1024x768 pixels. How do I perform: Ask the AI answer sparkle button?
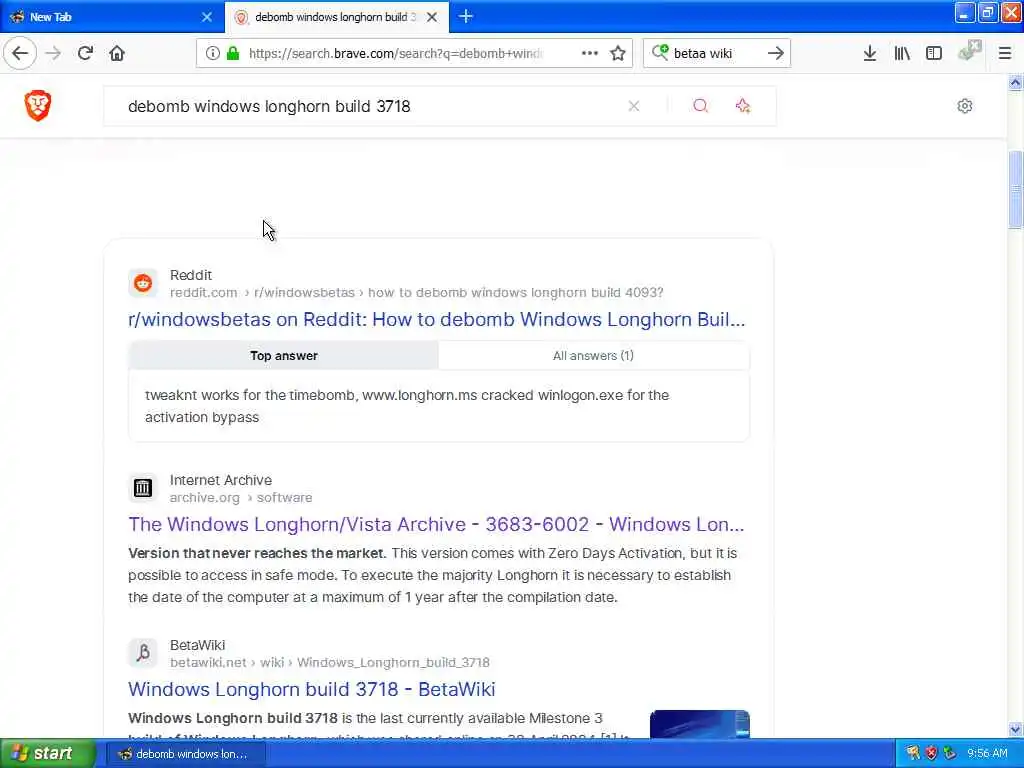(x=743, y=106)
